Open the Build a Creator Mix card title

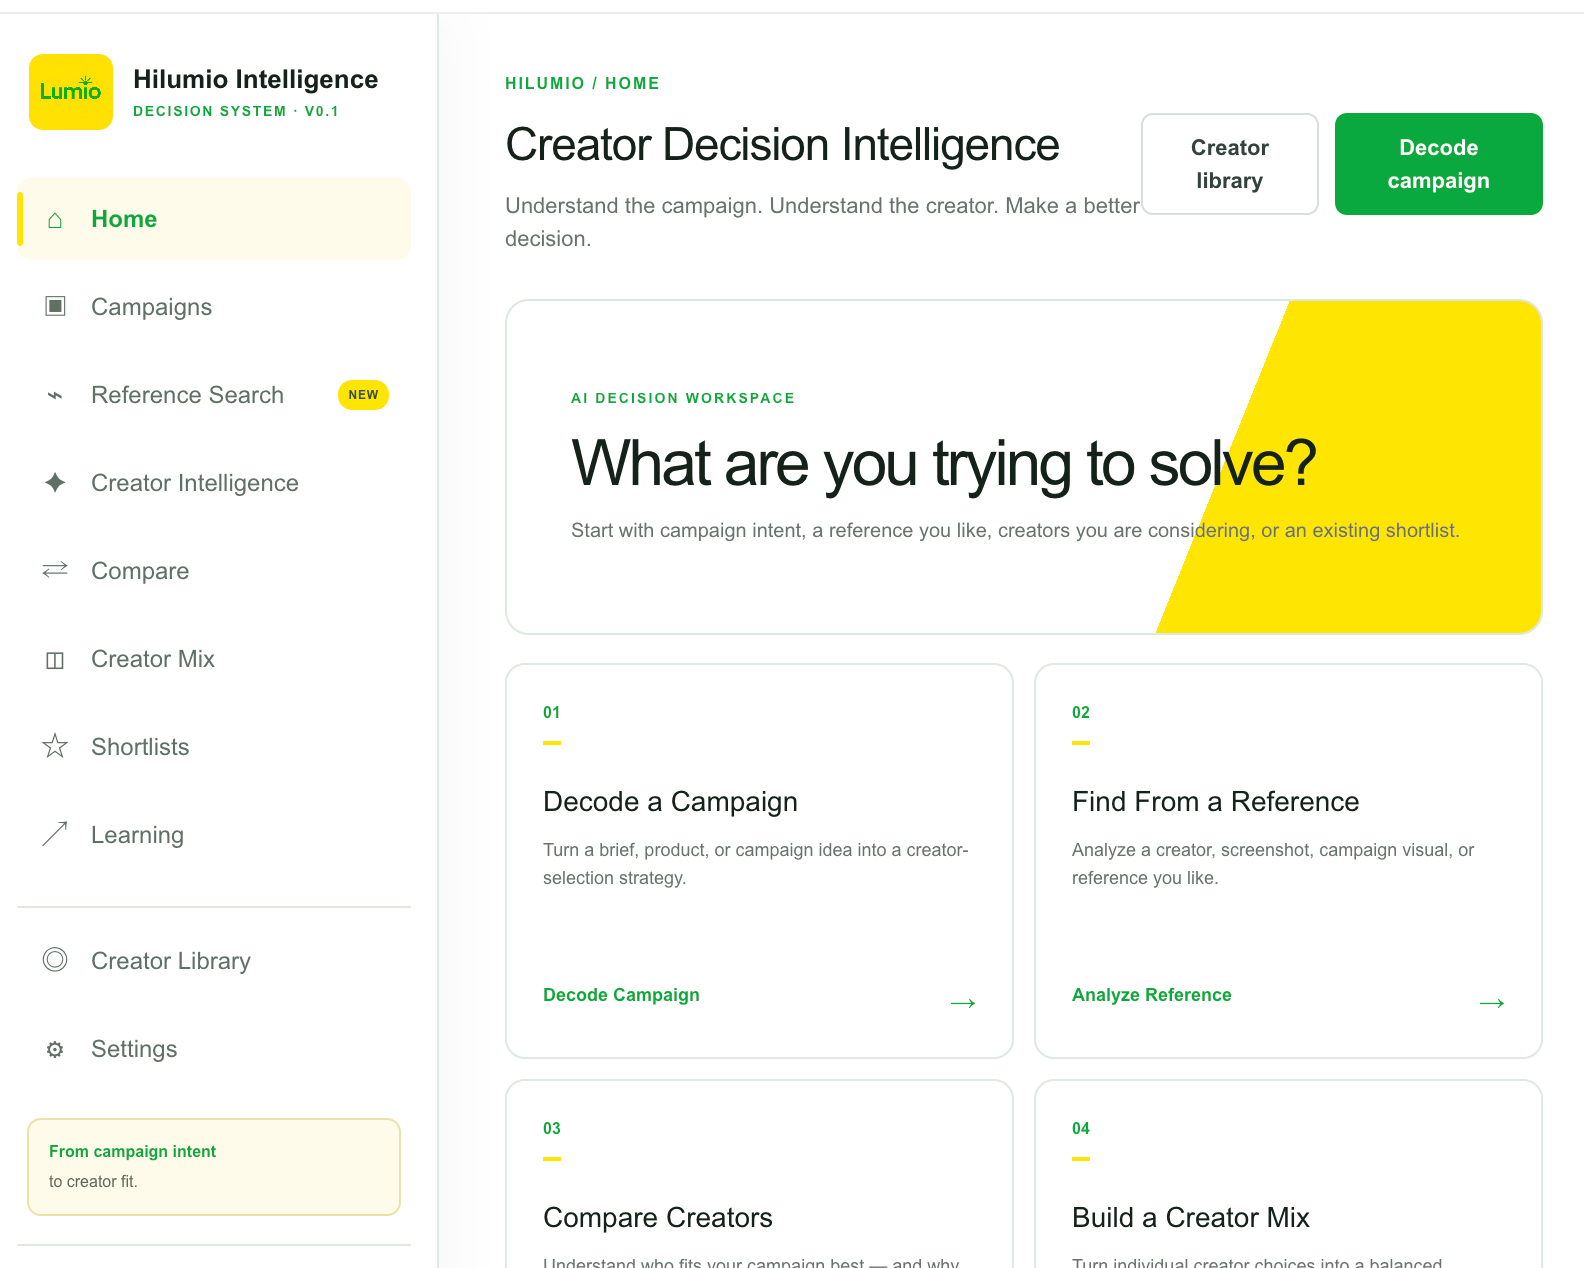(1190, 1218)
